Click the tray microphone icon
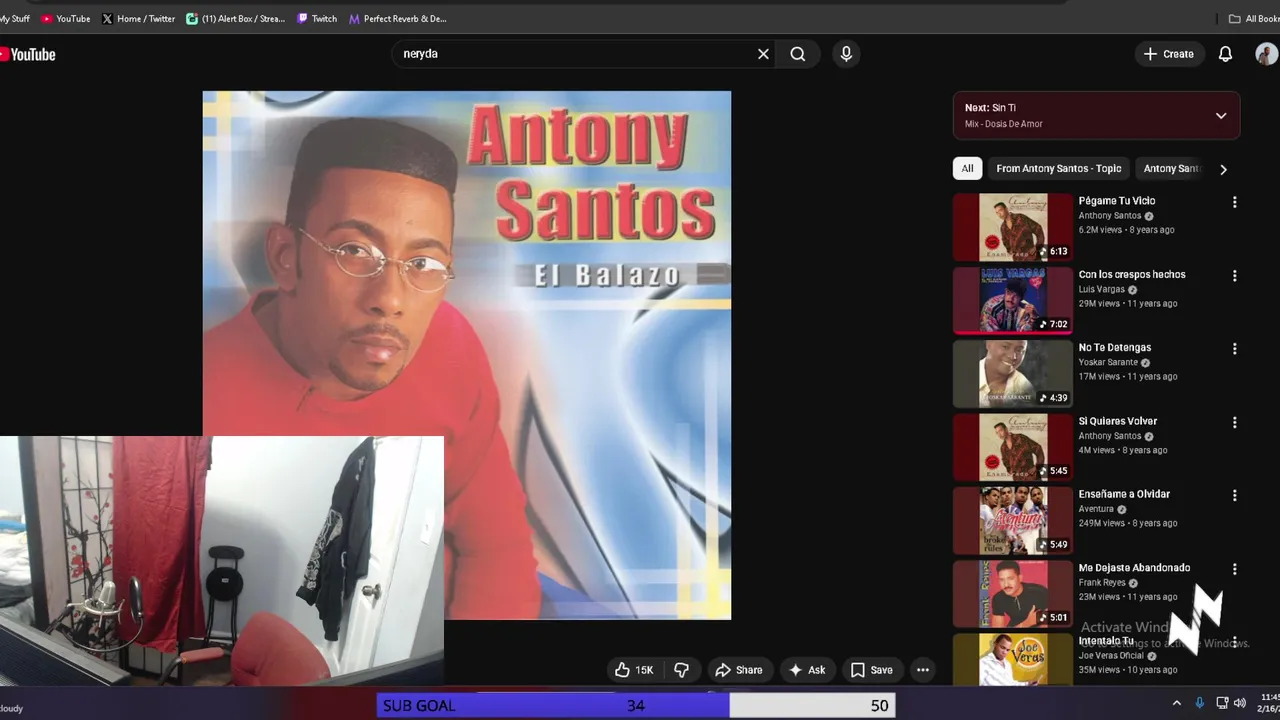The image size is (1280, 720). [1200, 703]
